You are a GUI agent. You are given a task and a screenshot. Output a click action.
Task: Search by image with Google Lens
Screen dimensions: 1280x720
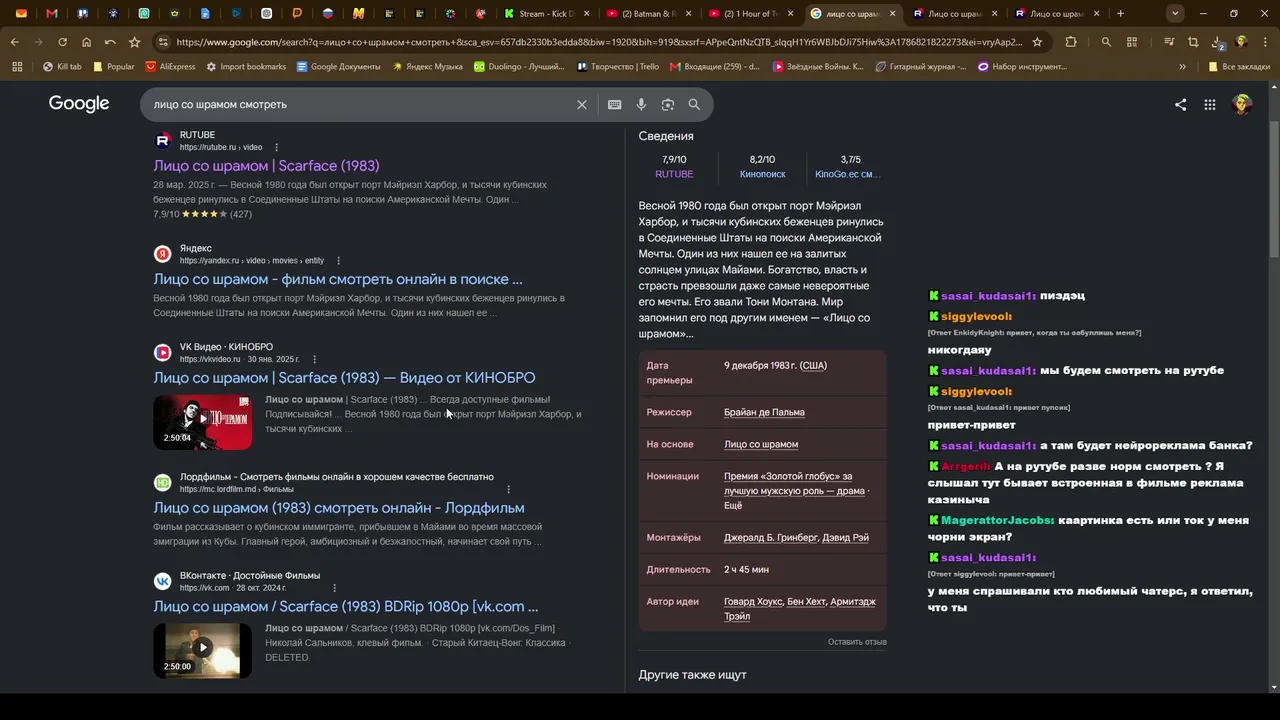[667, 104]
